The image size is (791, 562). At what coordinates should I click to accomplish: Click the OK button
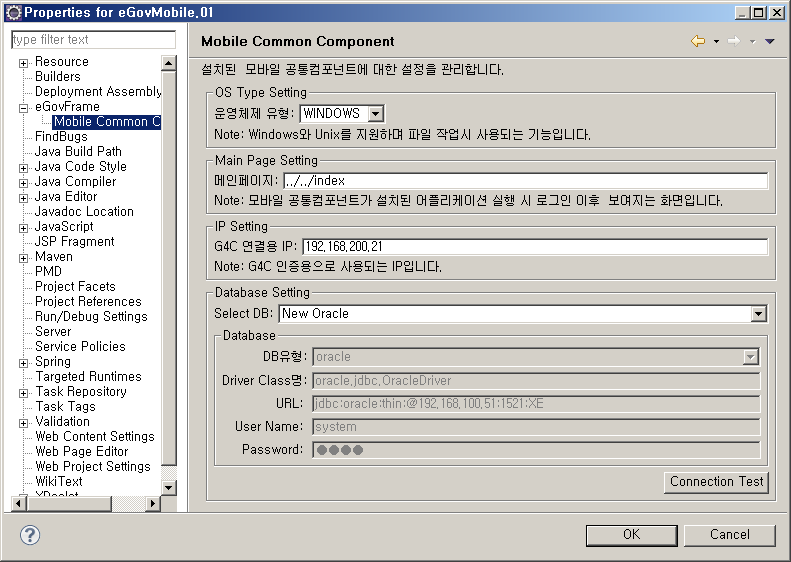[x=631, y=535]
